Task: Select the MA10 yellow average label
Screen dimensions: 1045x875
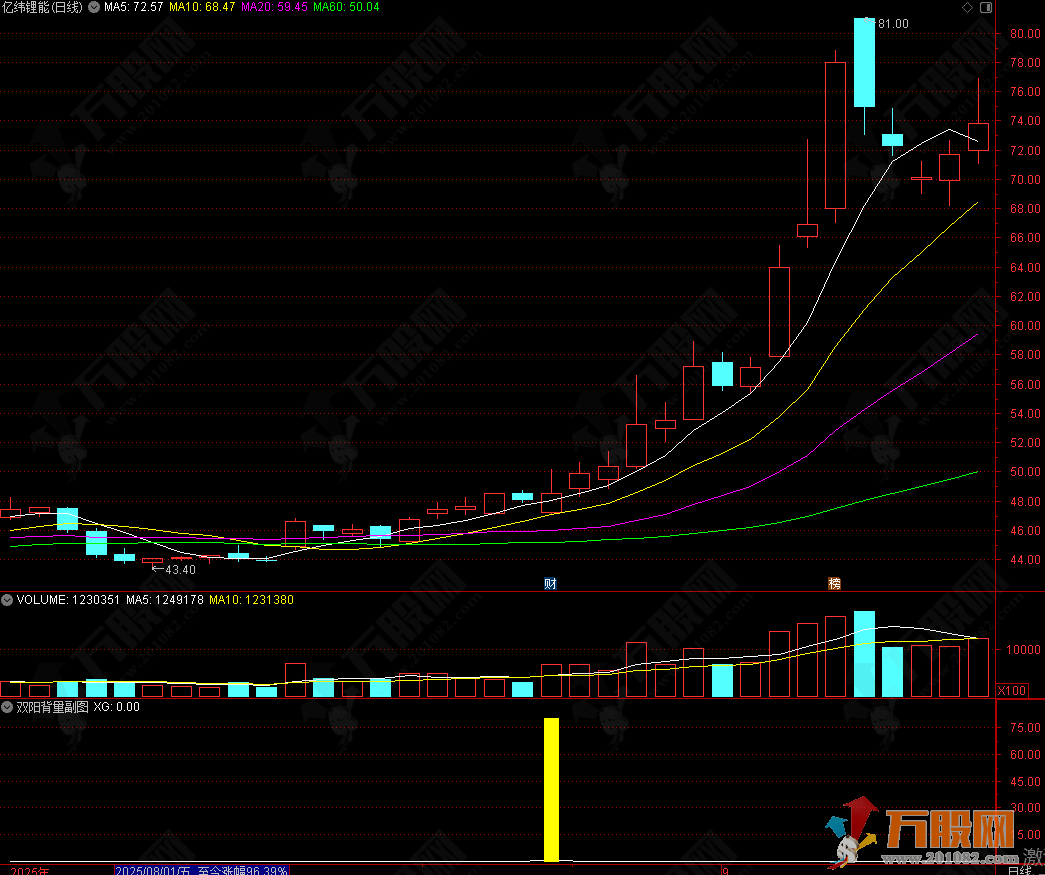Action: (x=203, y=7)
